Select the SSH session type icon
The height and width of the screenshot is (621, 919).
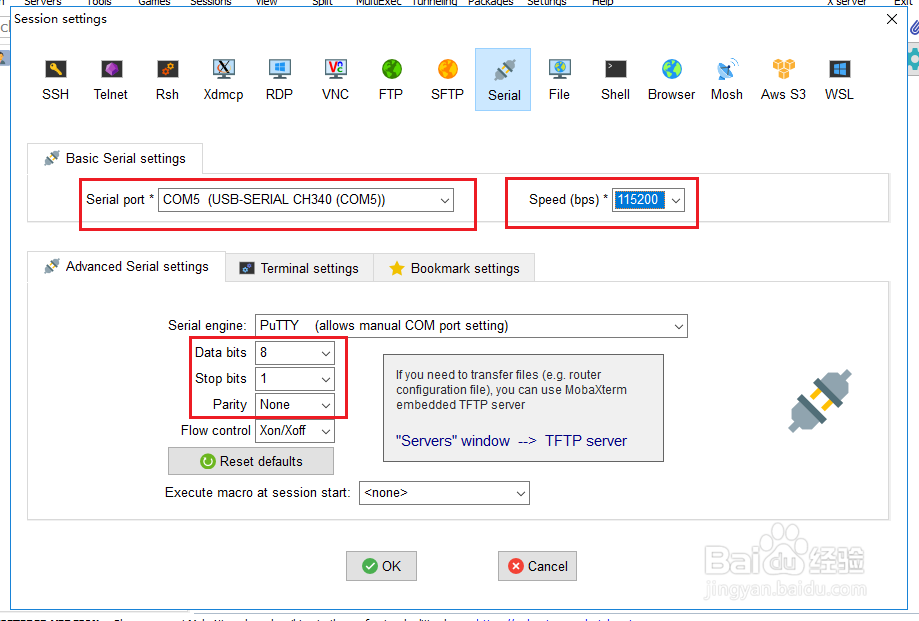click(56, 80)
